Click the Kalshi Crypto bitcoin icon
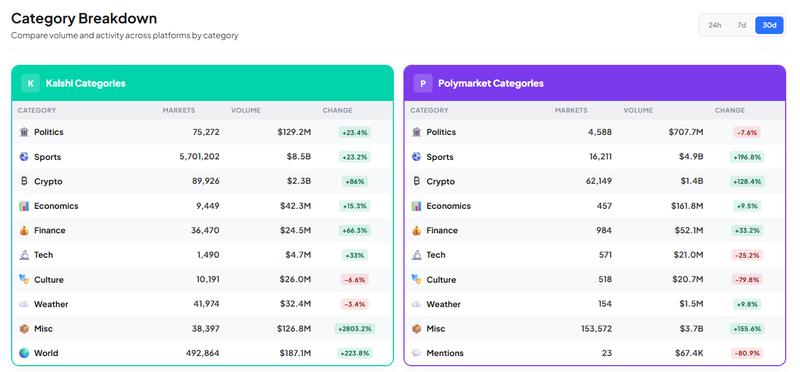The width and height of the screenshot is (800, 372). point(24,181)
